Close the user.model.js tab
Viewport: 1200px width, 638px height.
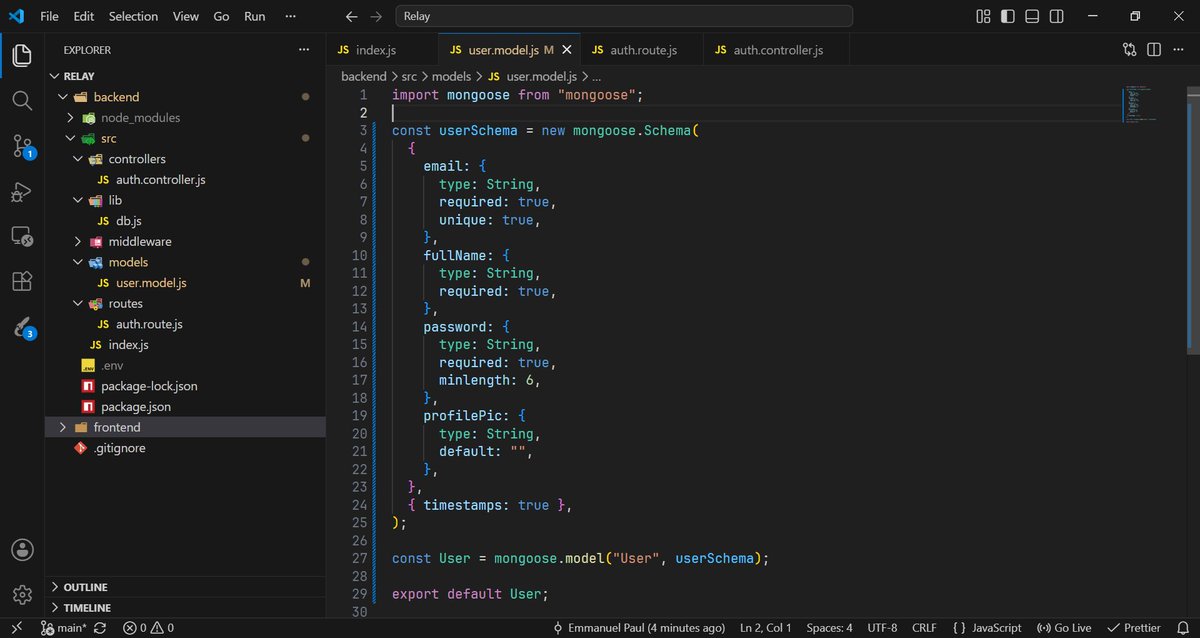567,50
